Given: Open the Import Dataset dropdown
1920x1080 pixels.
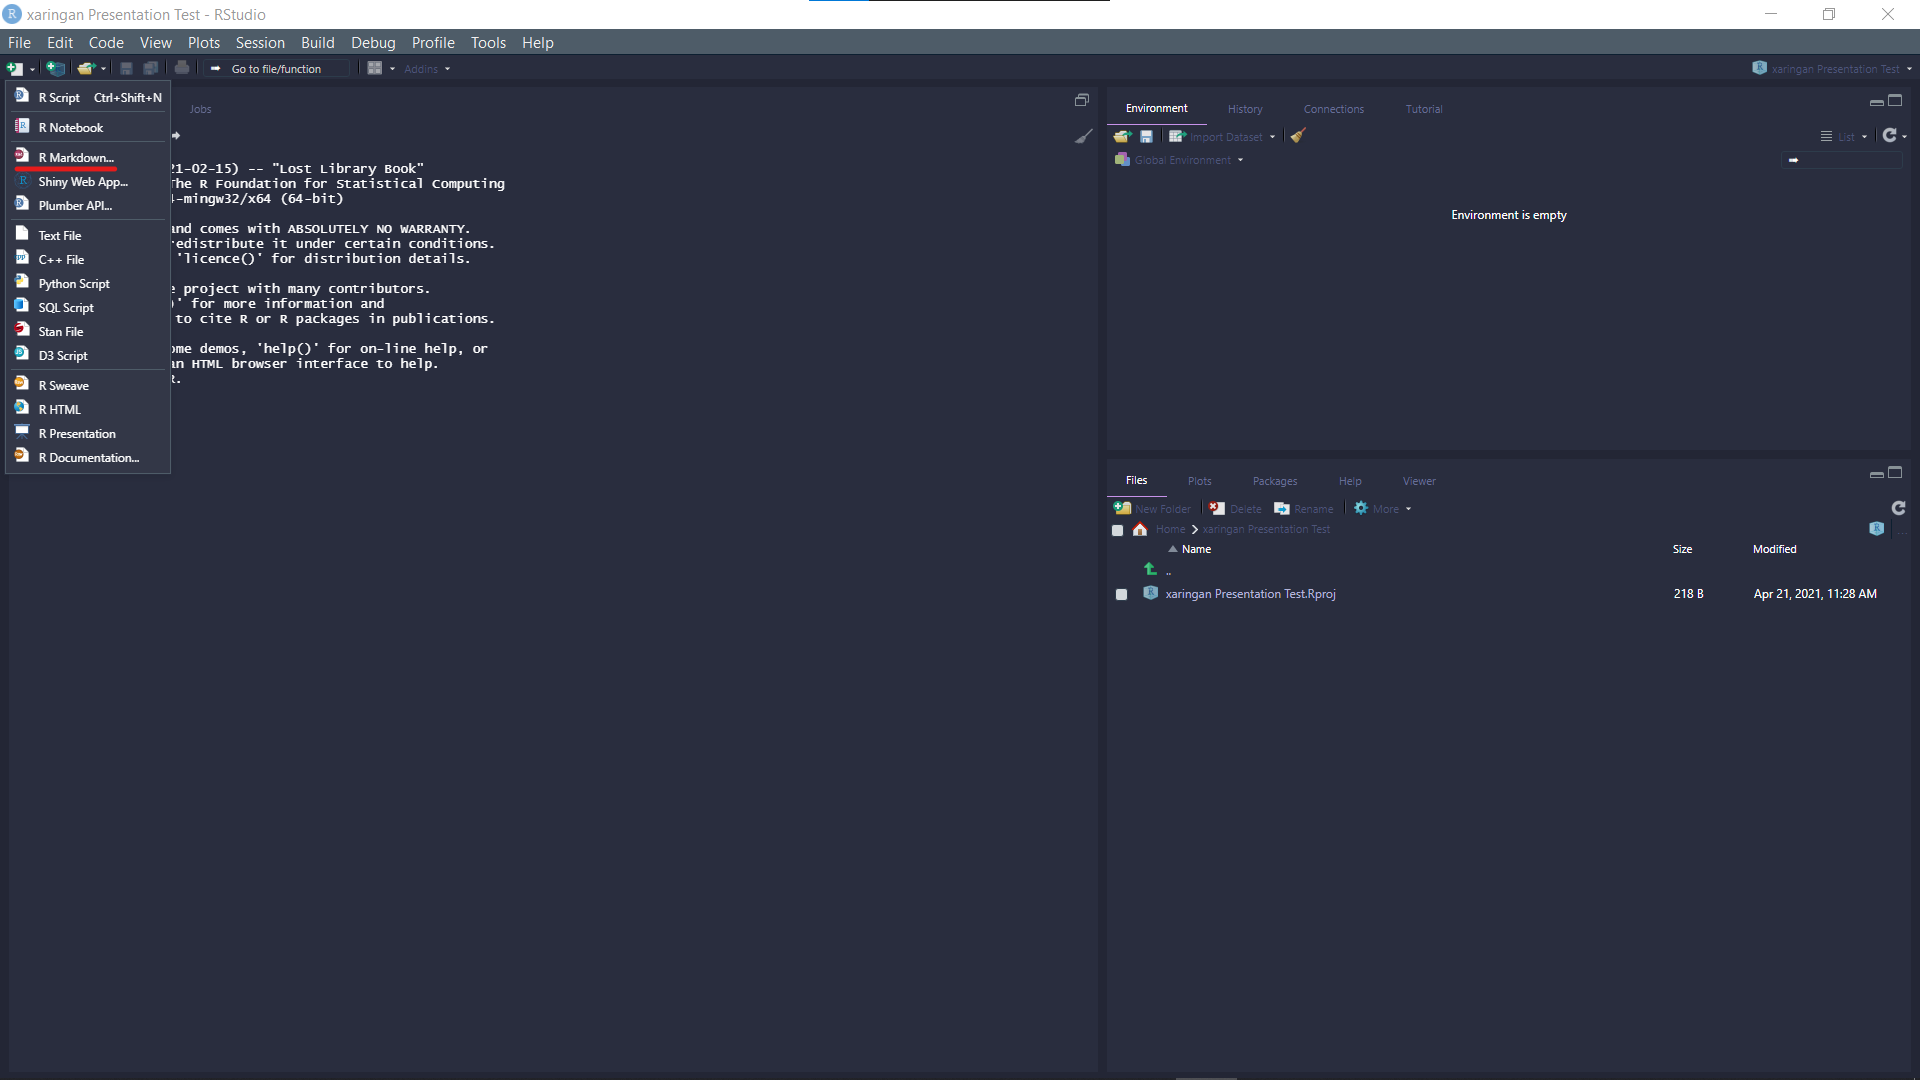Looking at the screenshot, I should click(x=1272, y=137).
